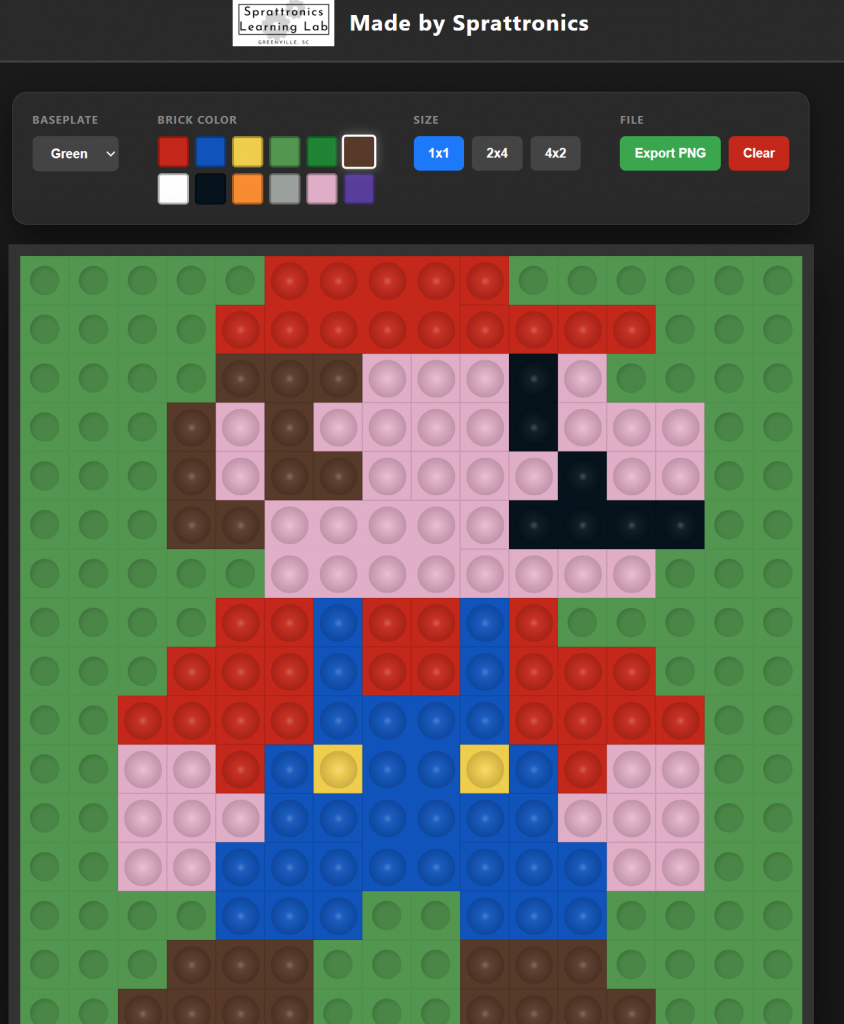
Task: Select the blue brick color swatch
Action: [210, 152]
